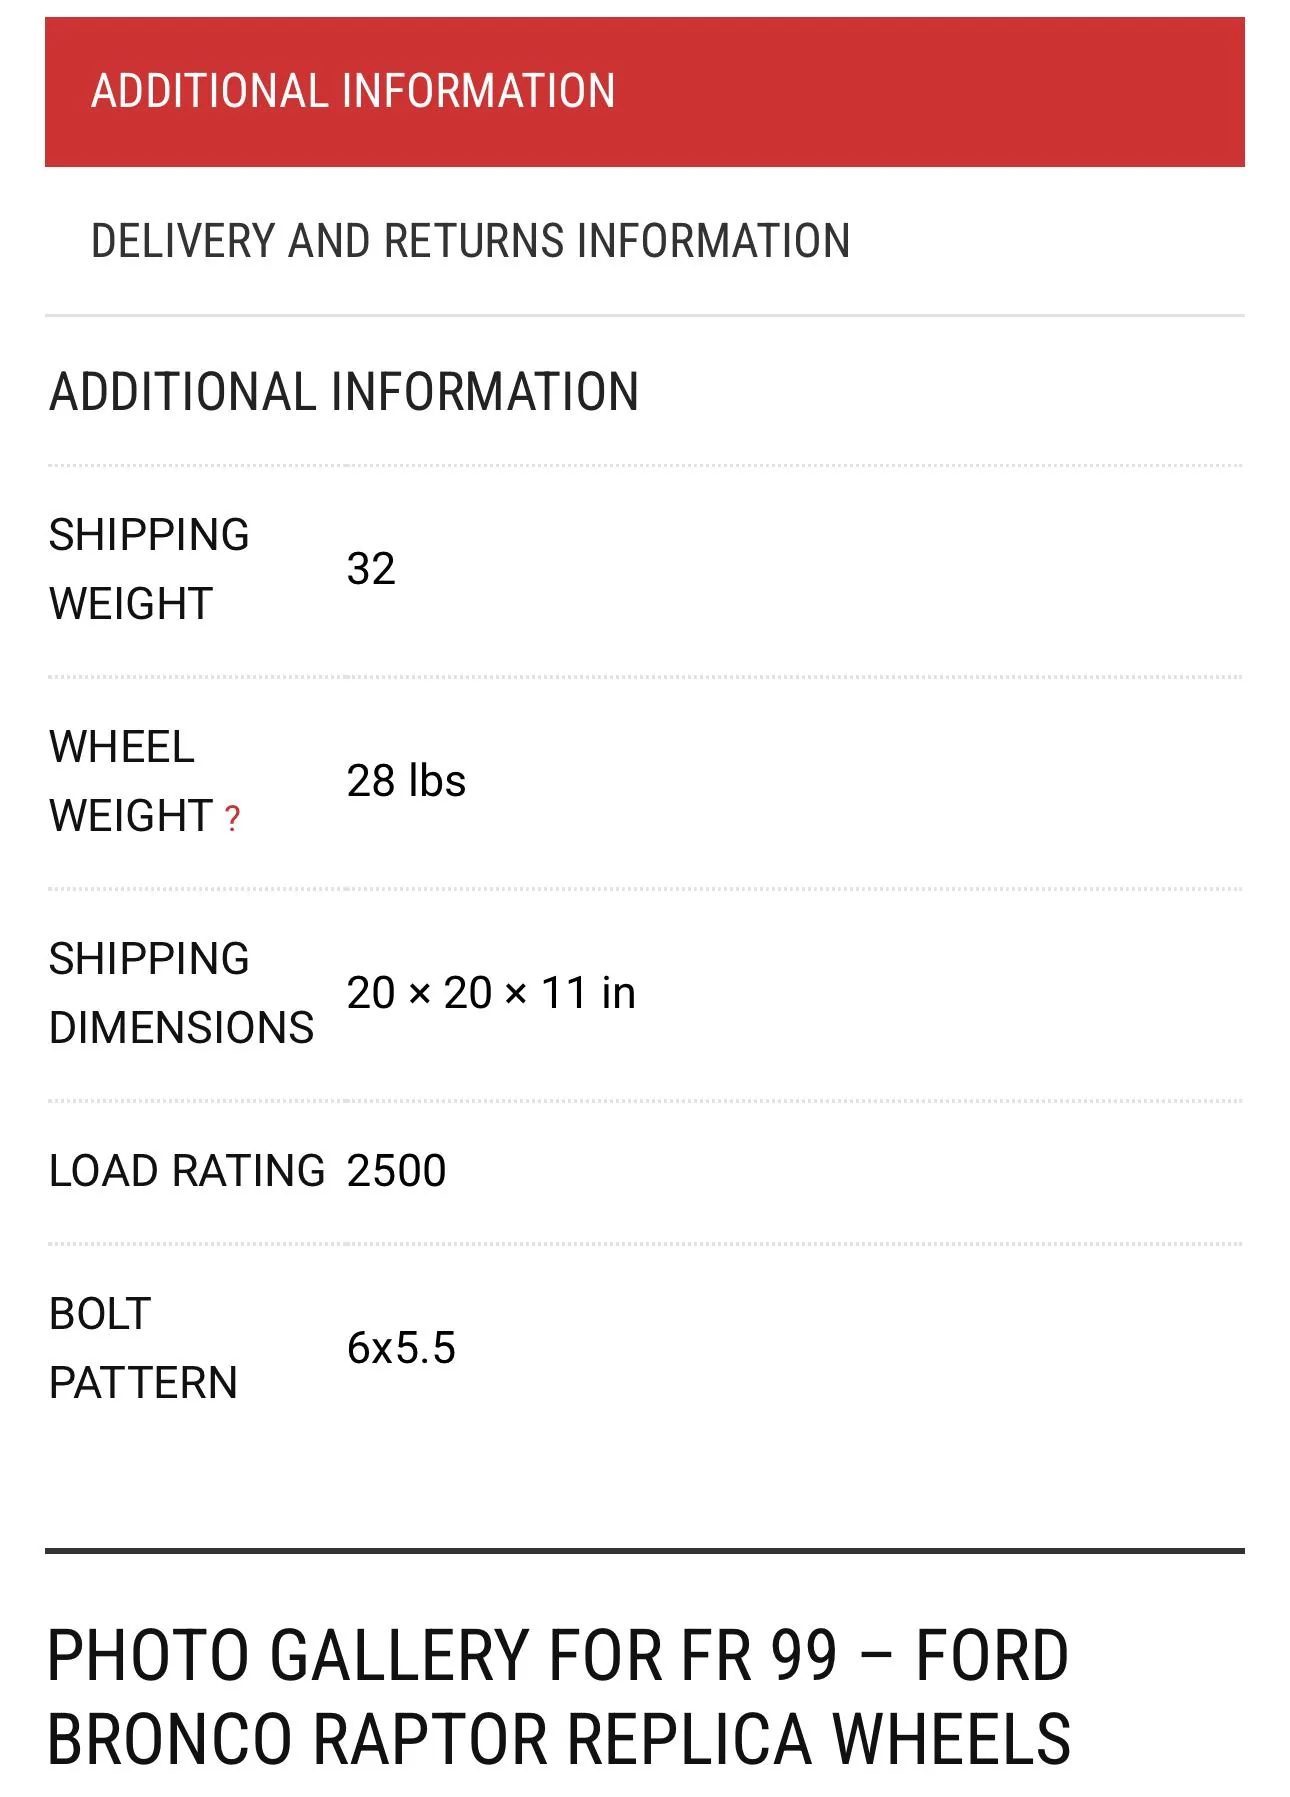Click the word DIMENSIONS in the shipping row
The image size is (1290, 1797).
click(x=181, y=1028)
